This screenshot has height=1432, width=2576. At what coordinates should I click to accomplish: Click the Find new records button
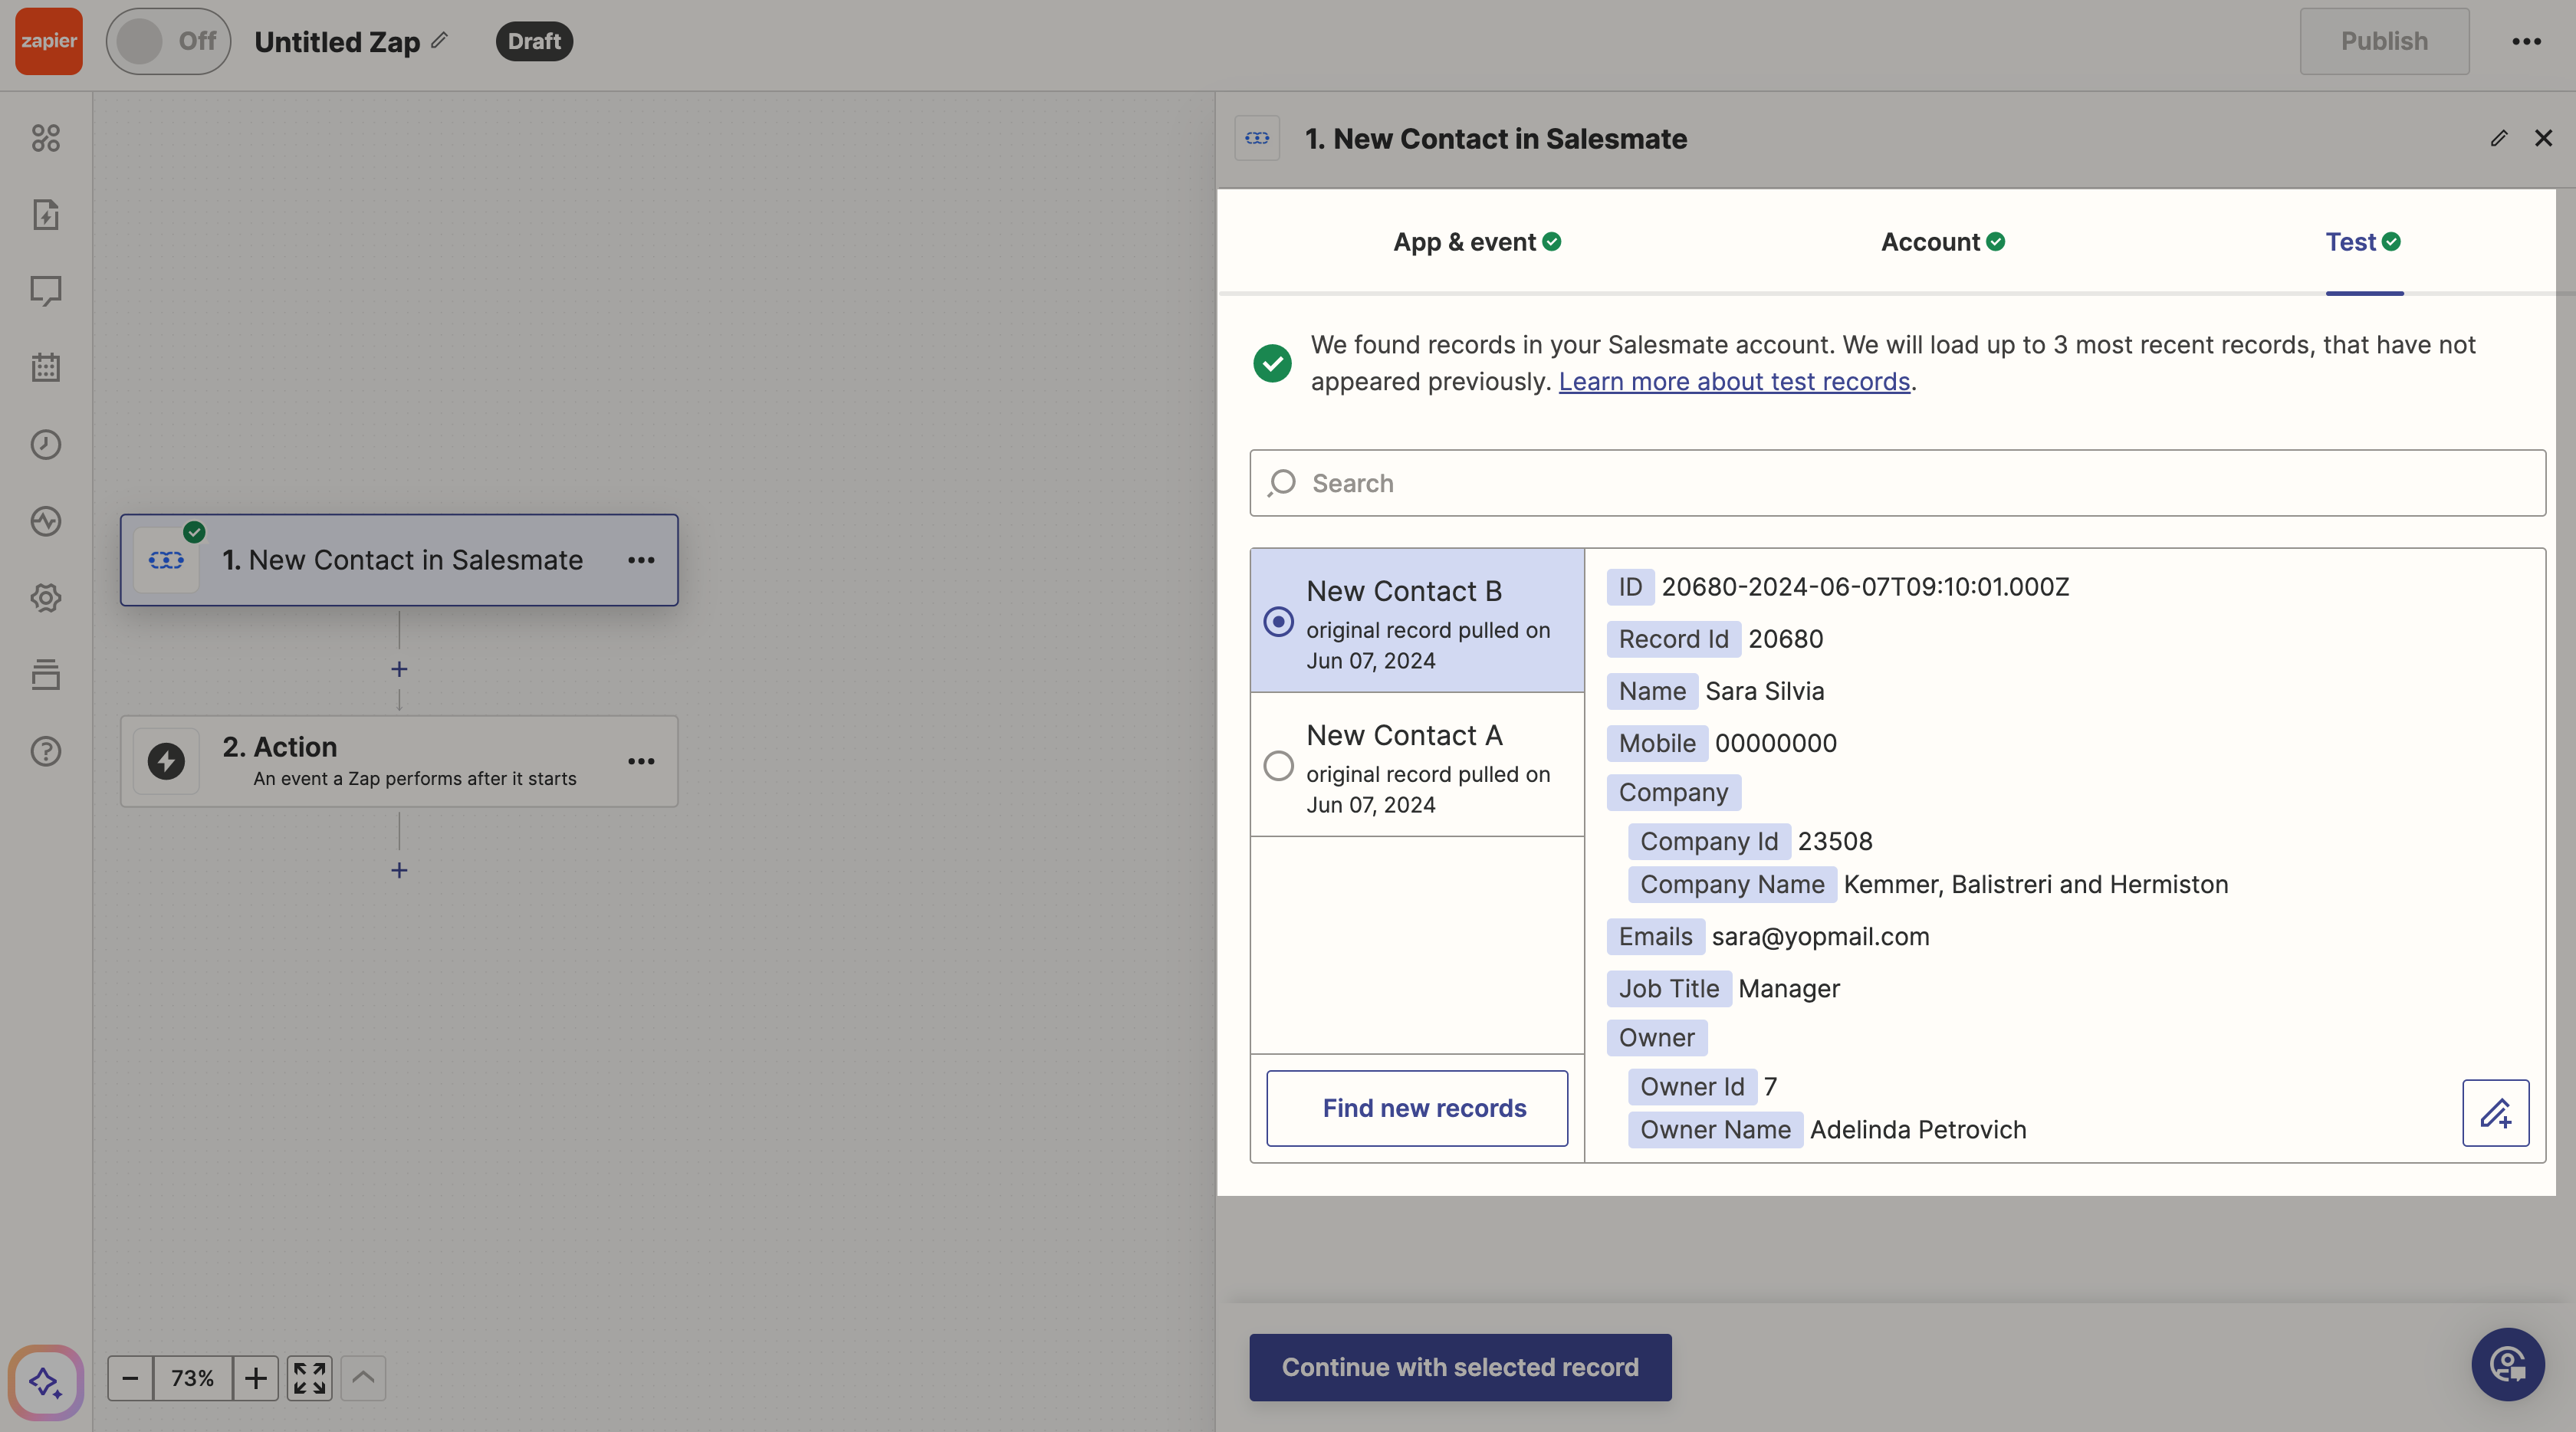(1417, 1108)
